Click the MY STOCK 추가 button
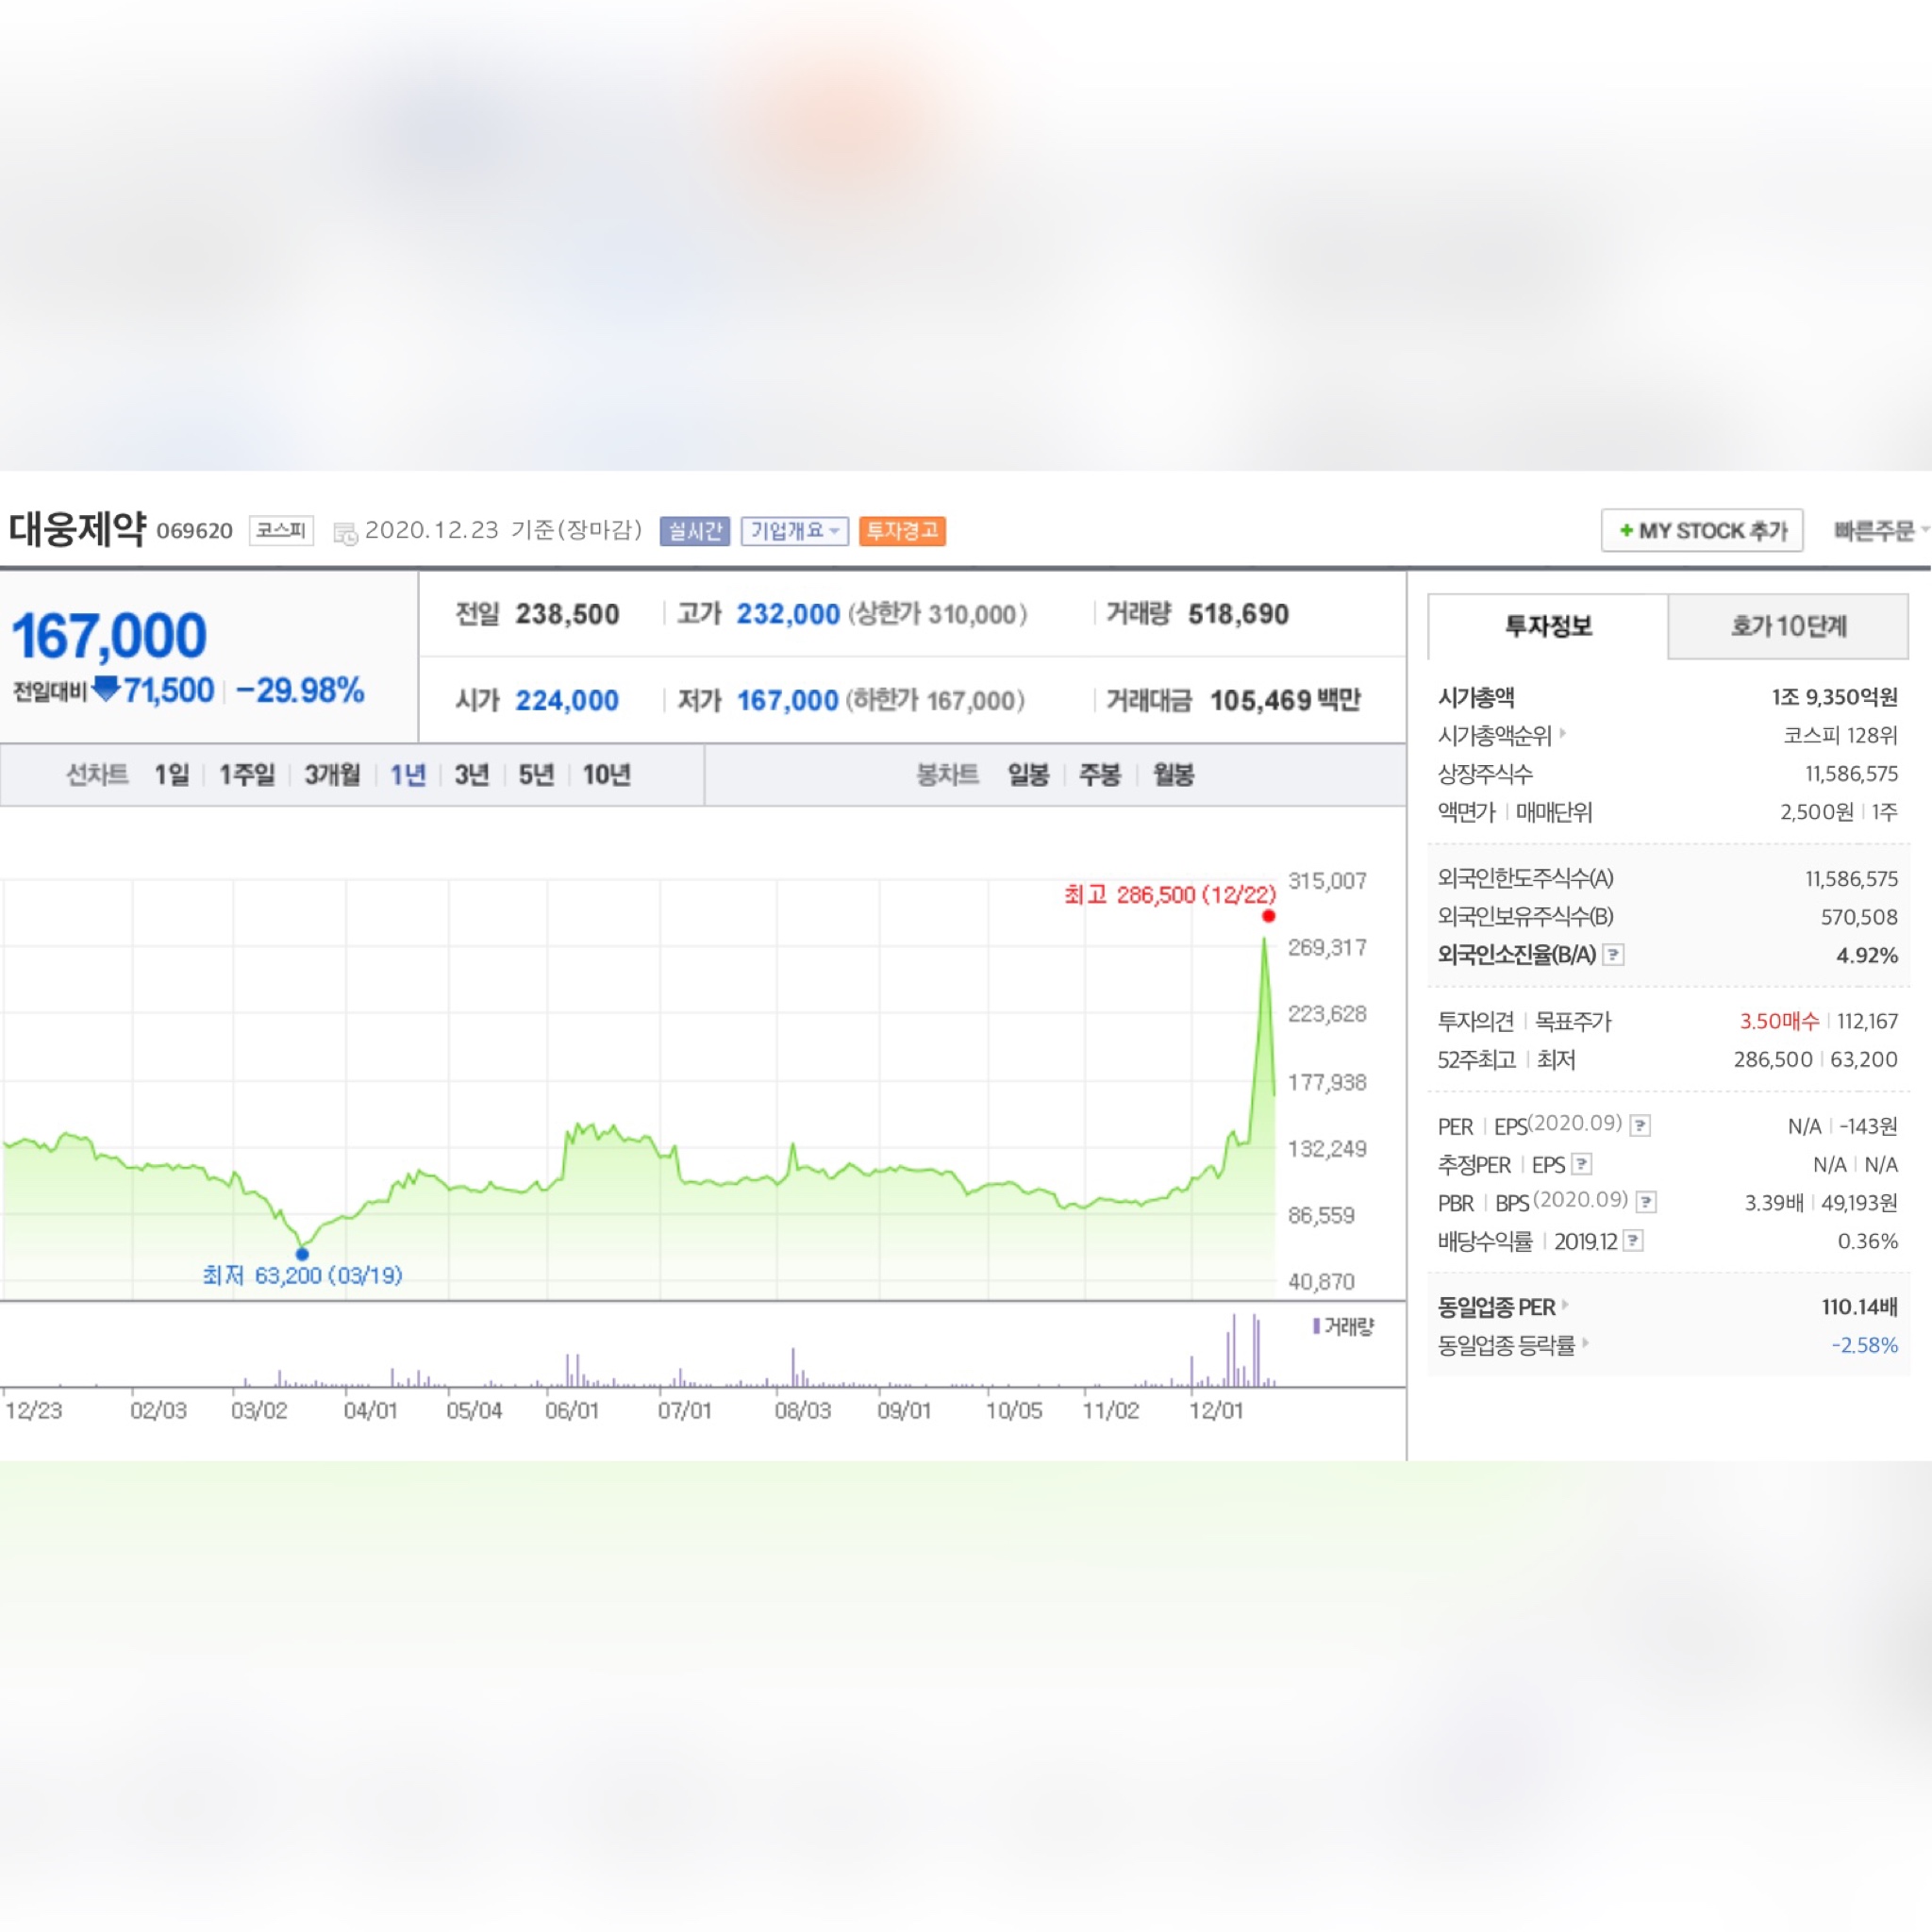Viewport: 1932px width, 1932px height. 1702,530
